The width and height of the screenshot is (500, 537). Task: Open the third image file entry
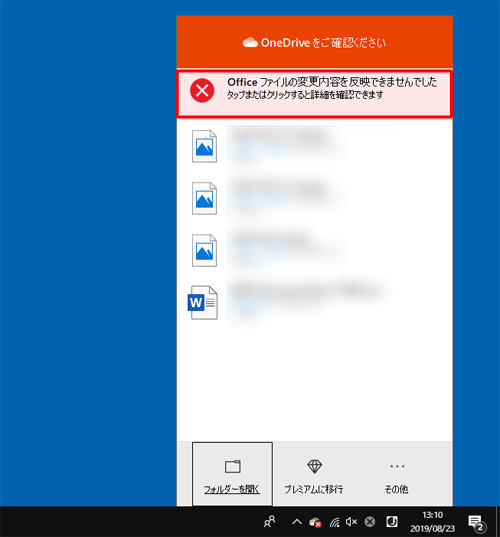point(314,250)
